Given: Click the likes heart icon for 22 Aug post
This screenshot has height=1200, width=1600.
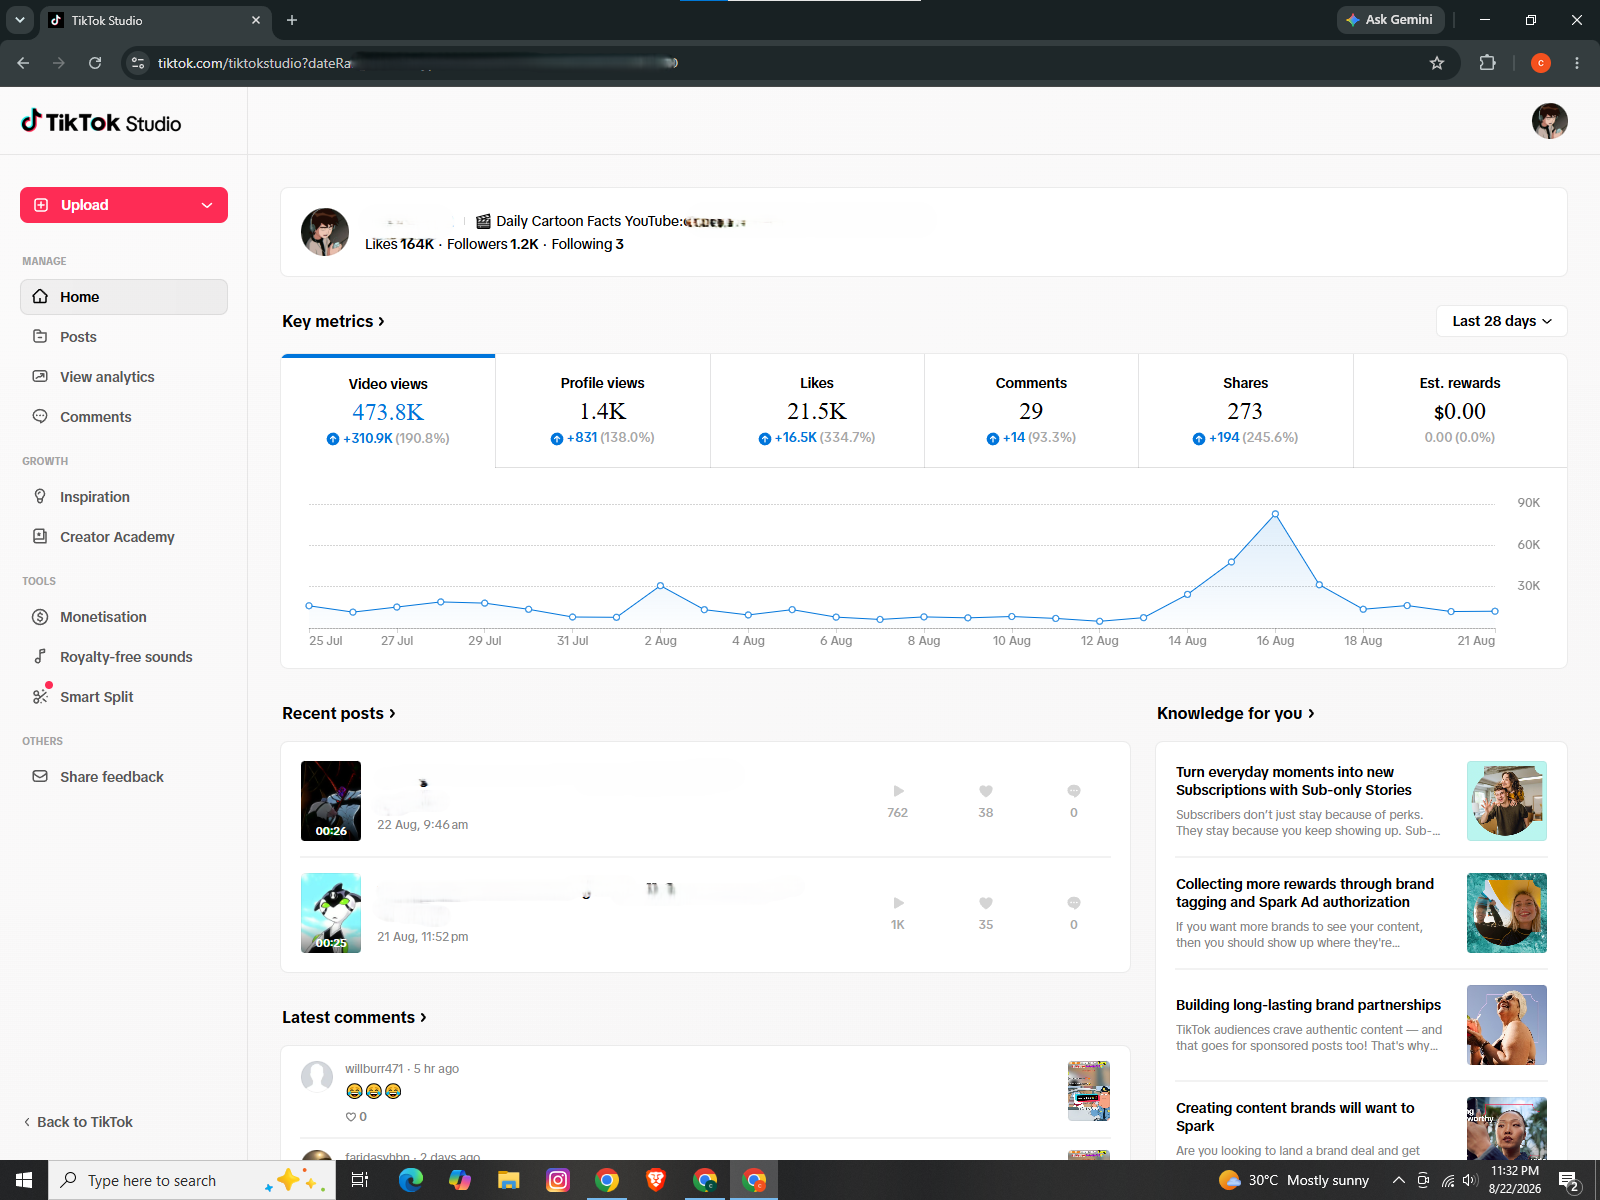Looking at the screenshot, I should pos(986,791).
